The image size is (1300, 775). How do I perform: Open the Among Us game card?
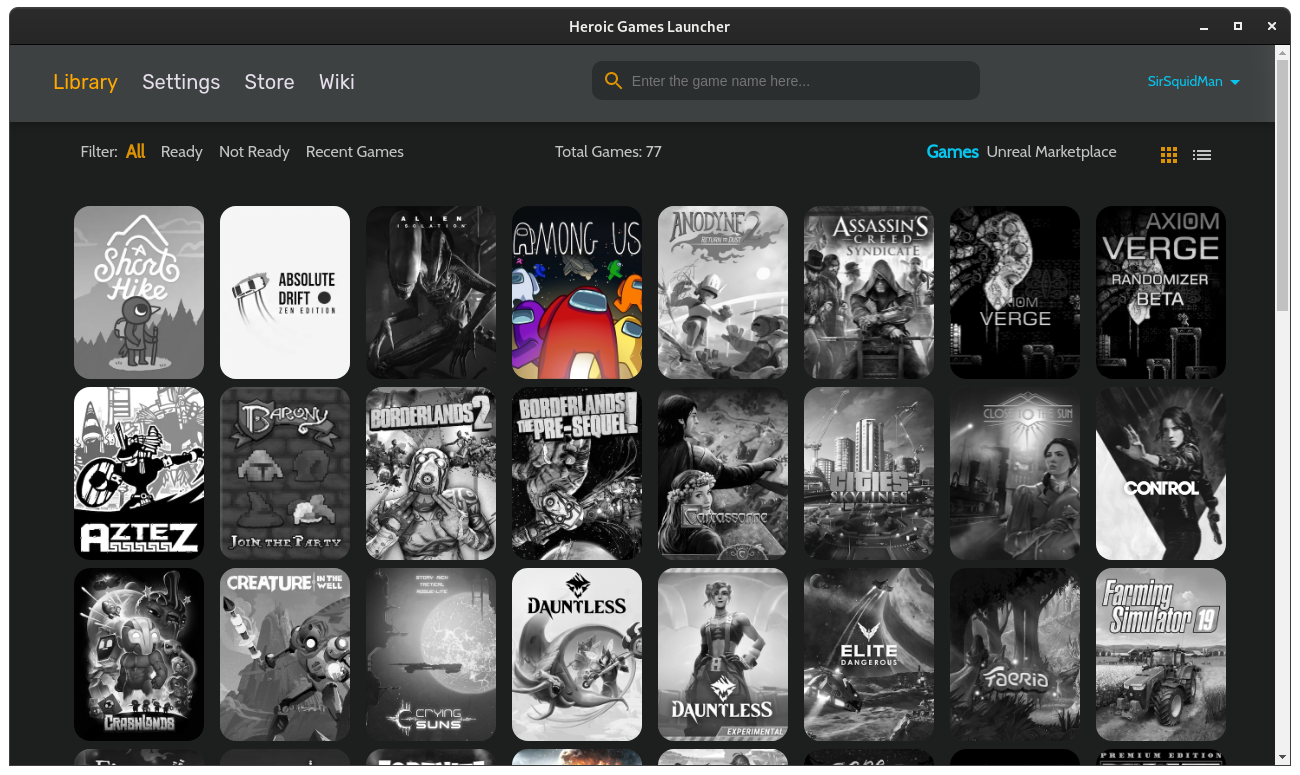(577, 292)
